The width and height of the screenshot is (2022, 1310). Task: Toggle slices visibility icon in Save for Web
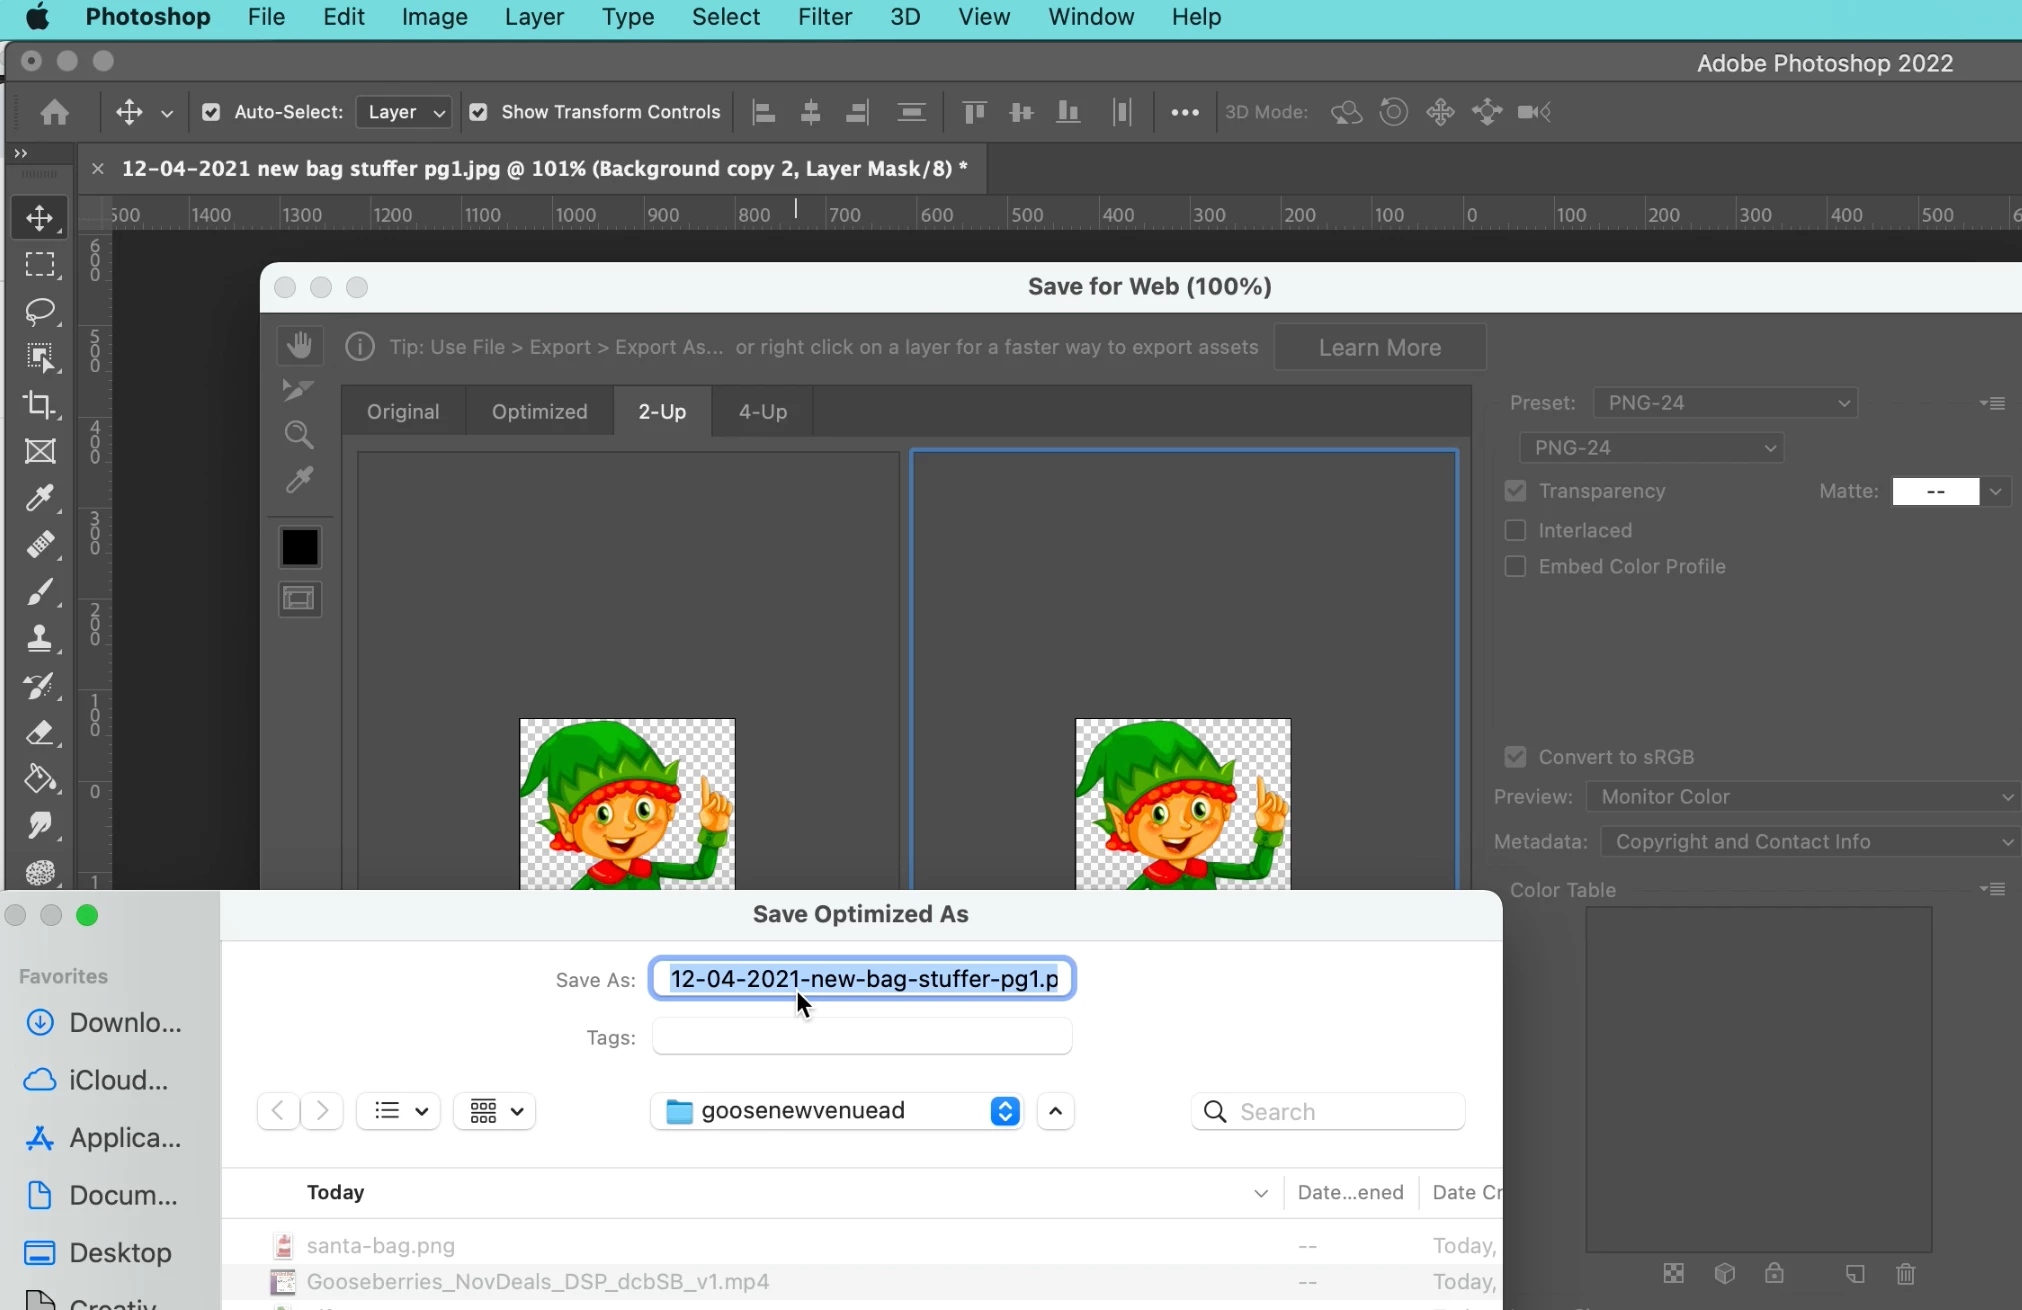[x=299, y=599]
